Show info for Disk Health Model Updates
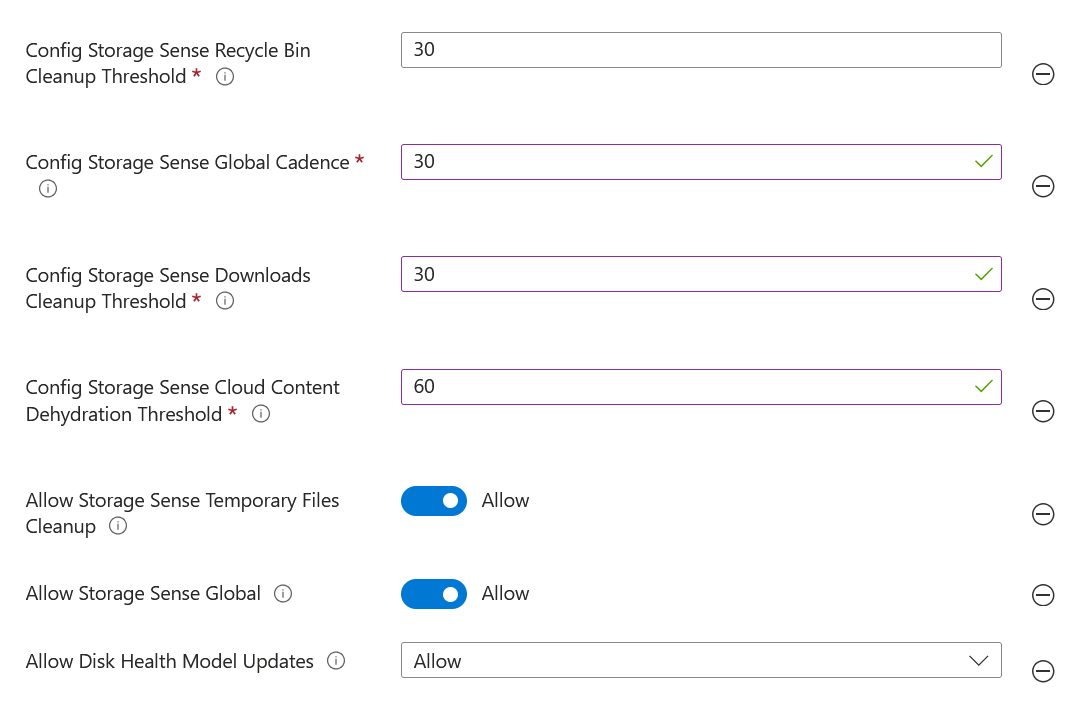This screenshot has height=708, width=1084. click(336, 661)
